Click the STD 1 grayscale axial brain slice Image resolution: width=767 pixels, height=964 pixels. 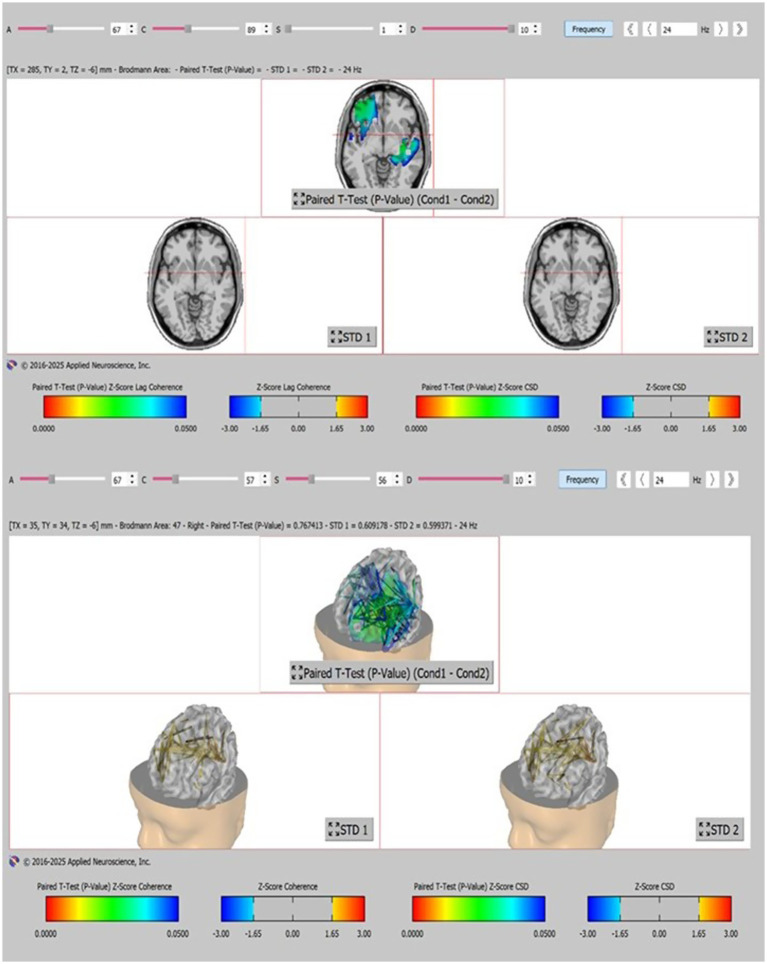[194, 284]
